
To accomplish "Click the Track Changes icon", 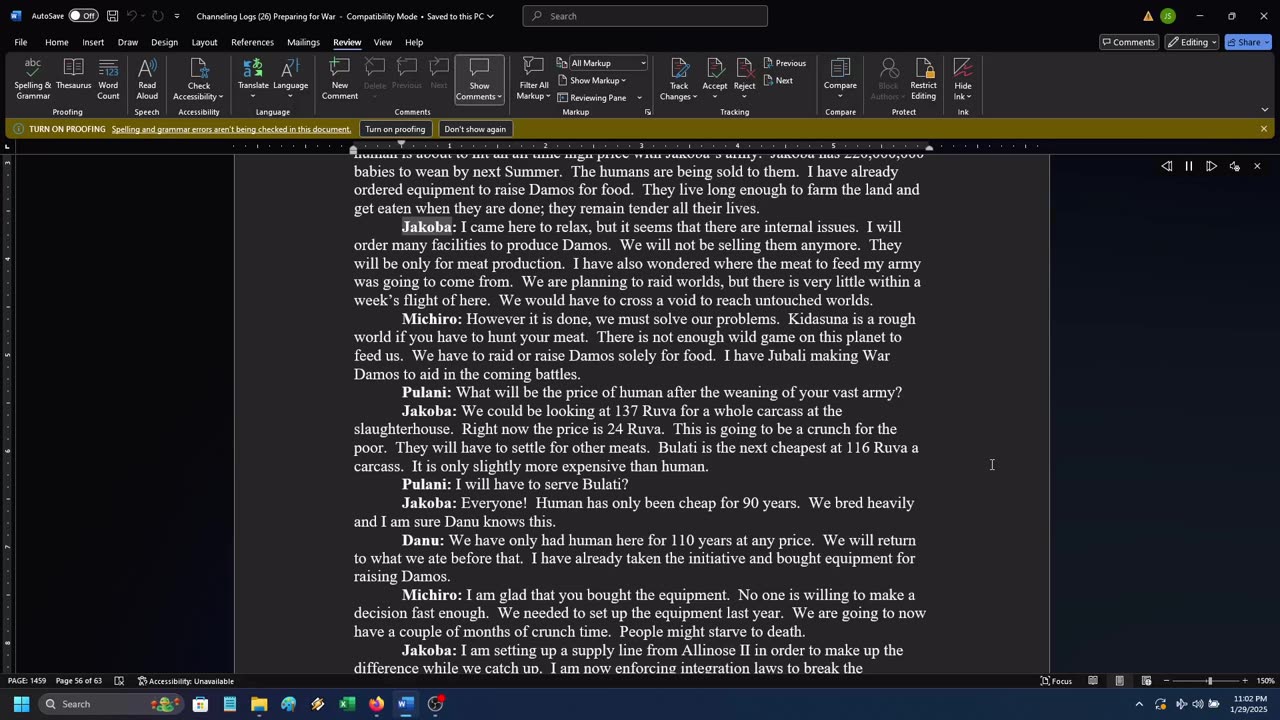I will click(x=679, y=68).
